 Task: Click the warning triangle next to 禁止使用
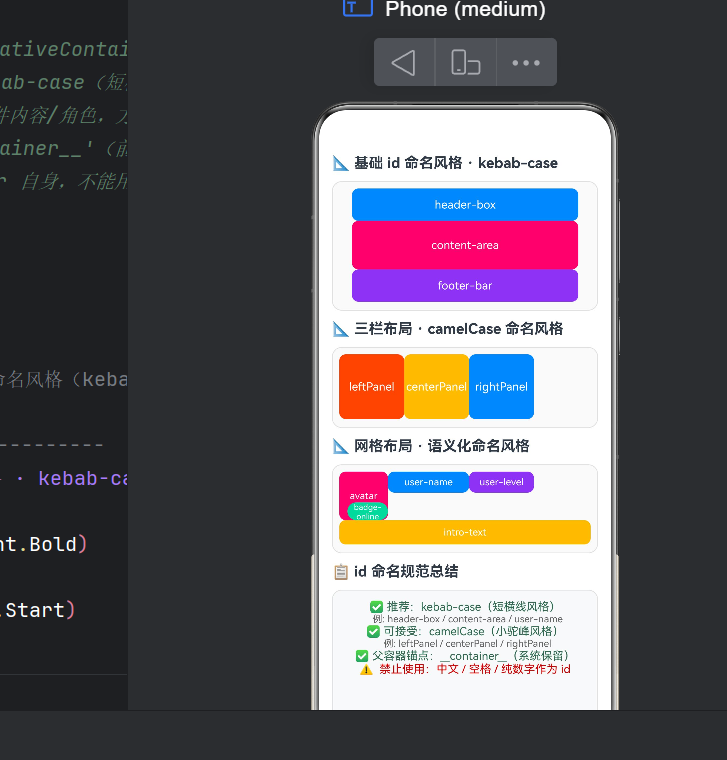coord(366,670)
